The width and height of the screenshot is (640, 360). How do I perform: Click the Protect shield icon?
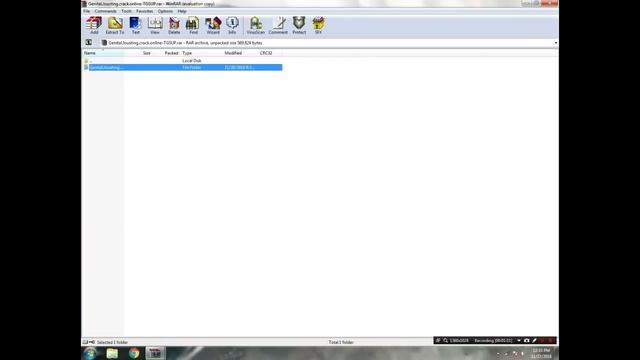click(299, 26)
